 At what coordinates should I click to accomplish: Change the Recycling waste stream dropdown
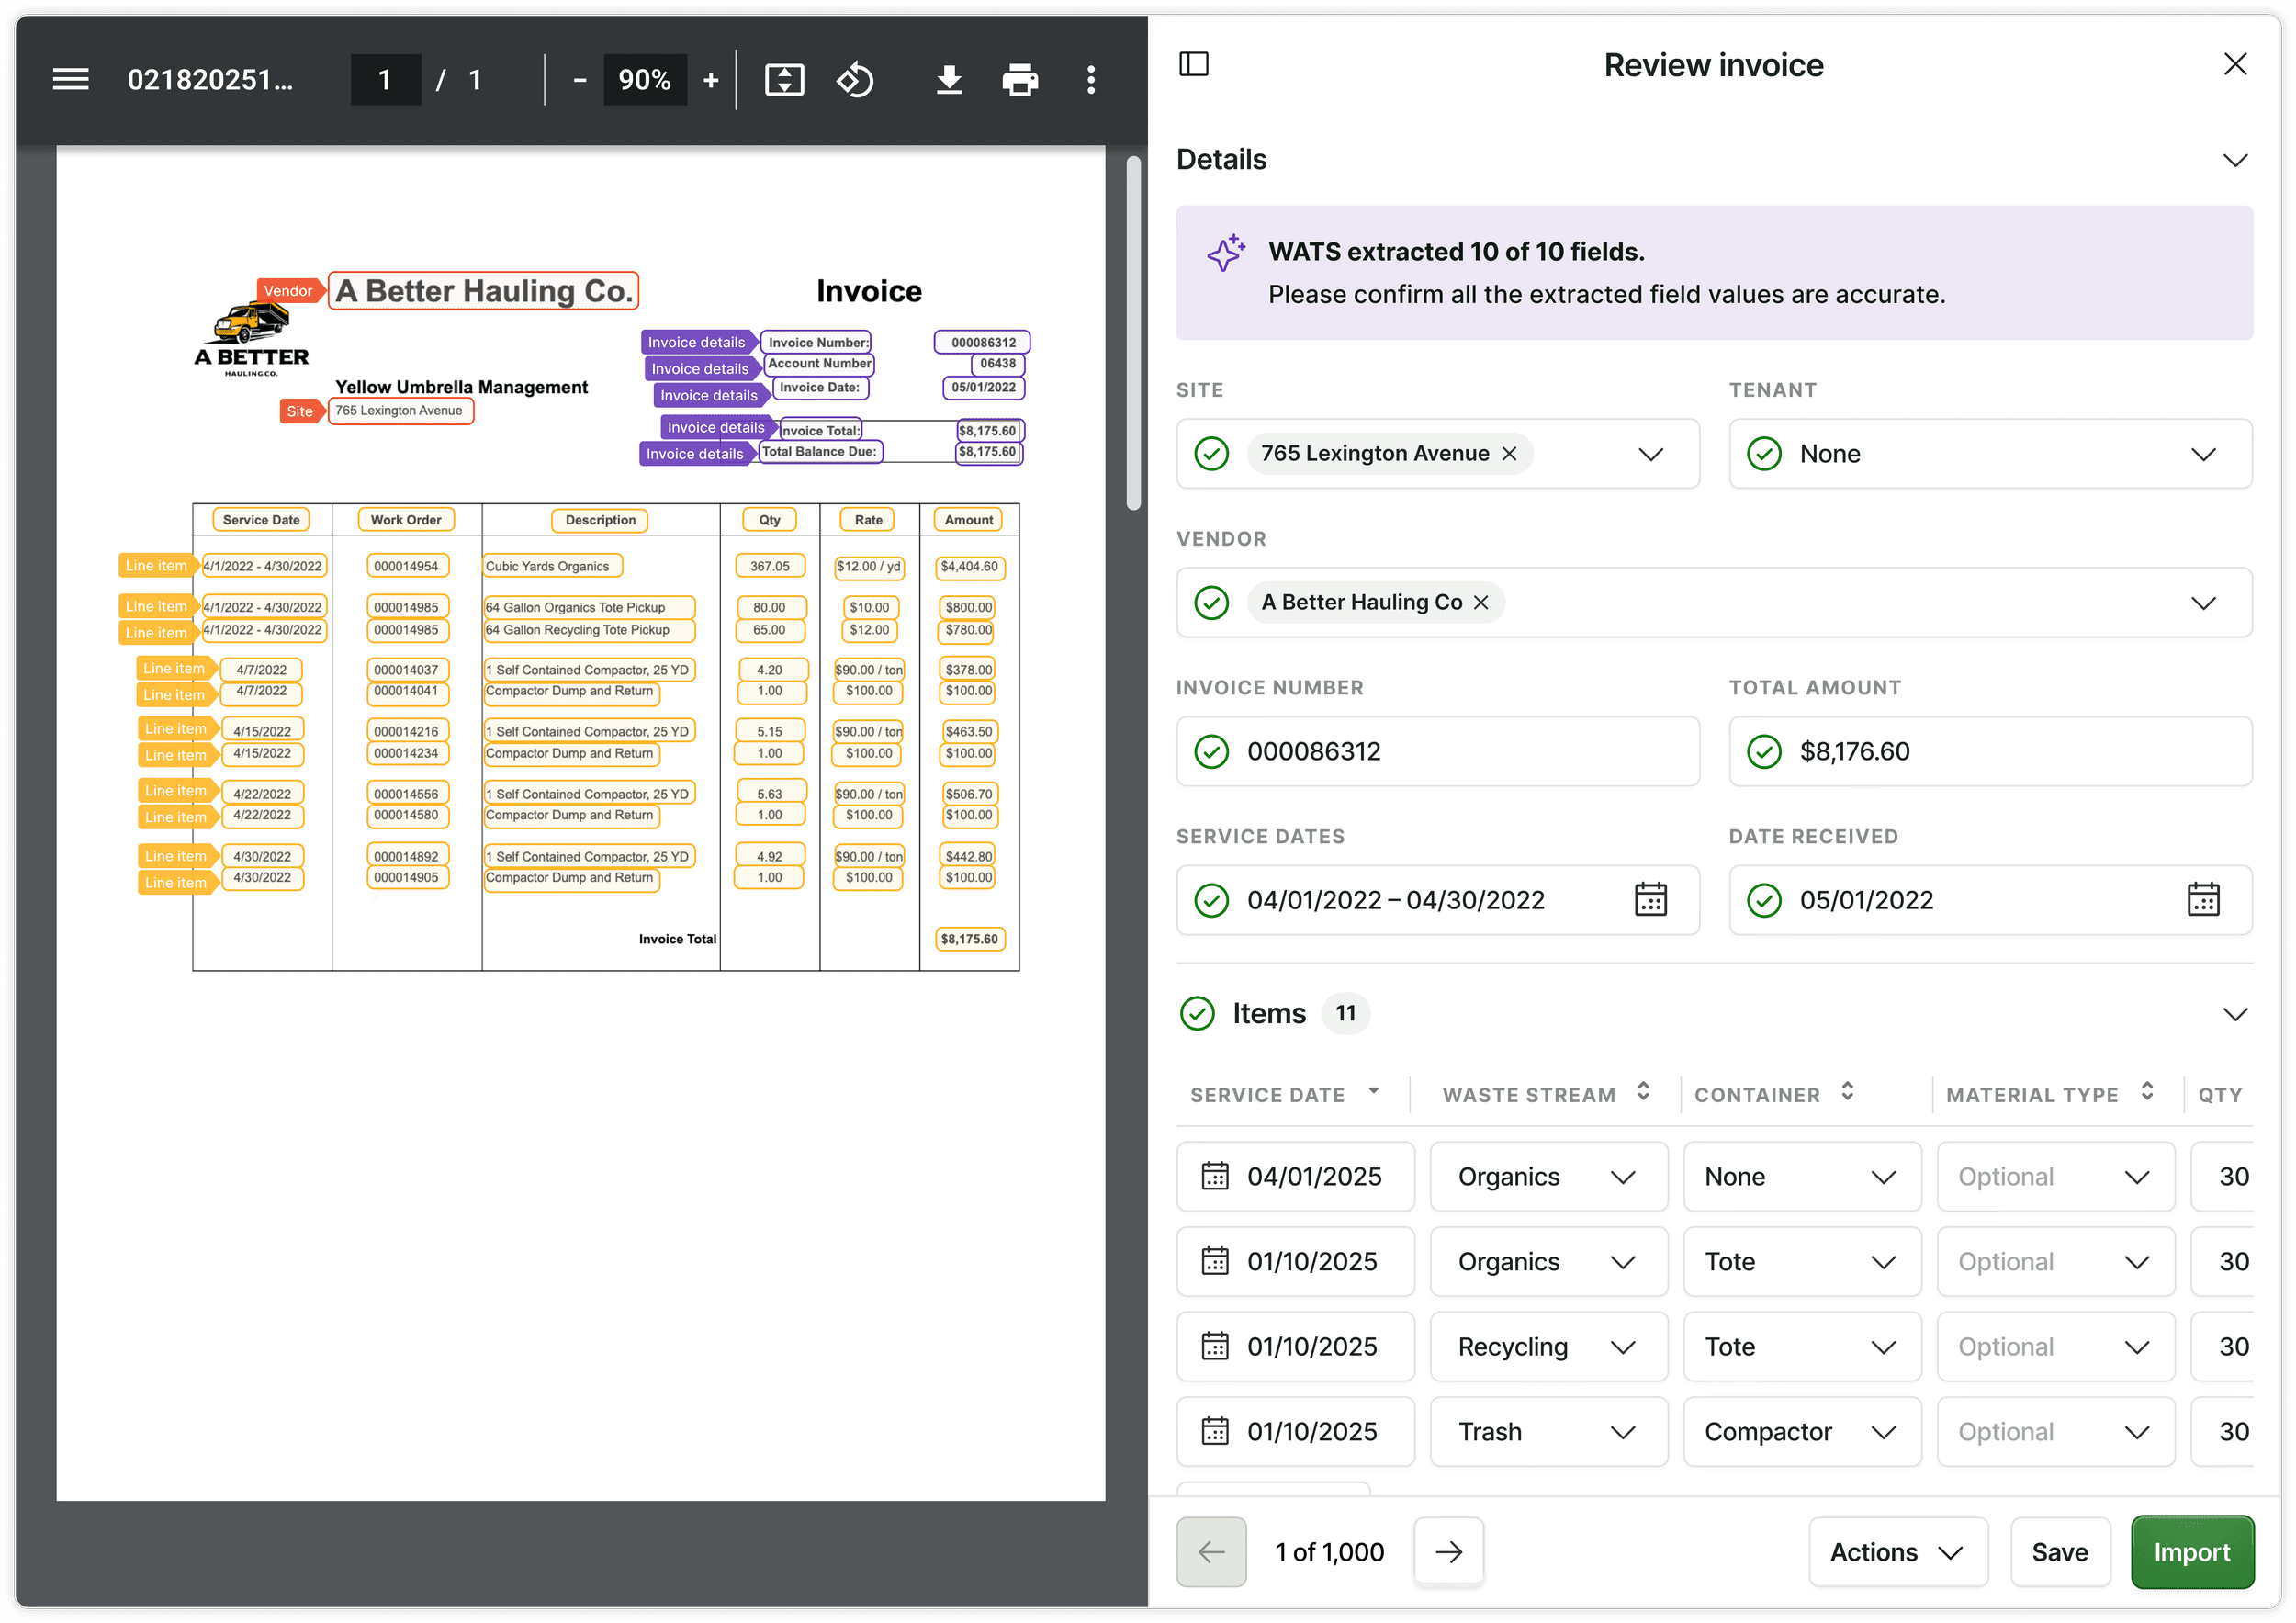[1548, 1346]
